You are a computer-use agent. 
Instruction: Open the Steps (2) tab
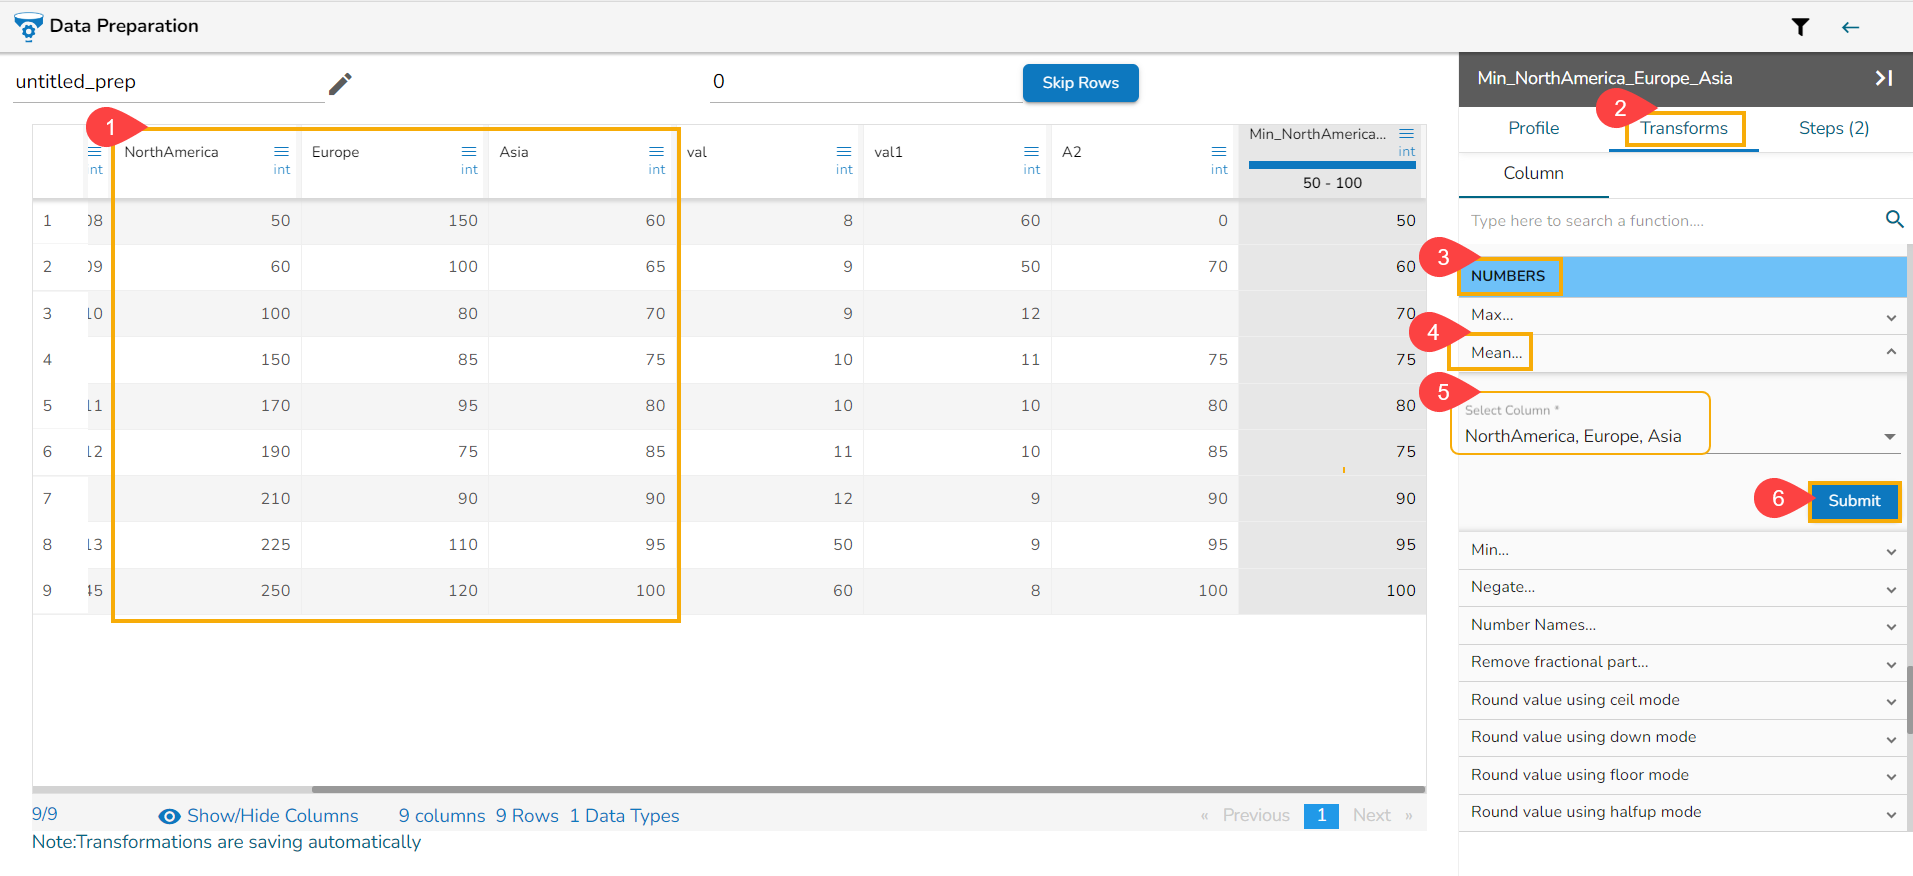pyautogui.click(x=1833, y=128)
